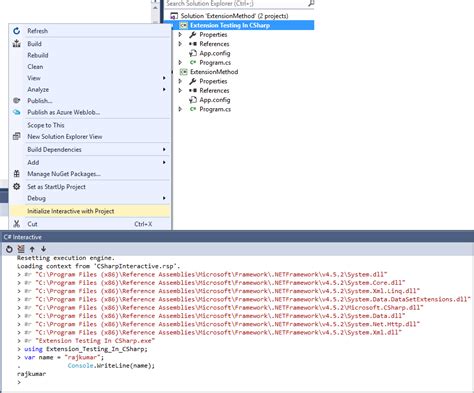
Task: Click the Azure WebJob cloud icon
Action: [17, 112]
